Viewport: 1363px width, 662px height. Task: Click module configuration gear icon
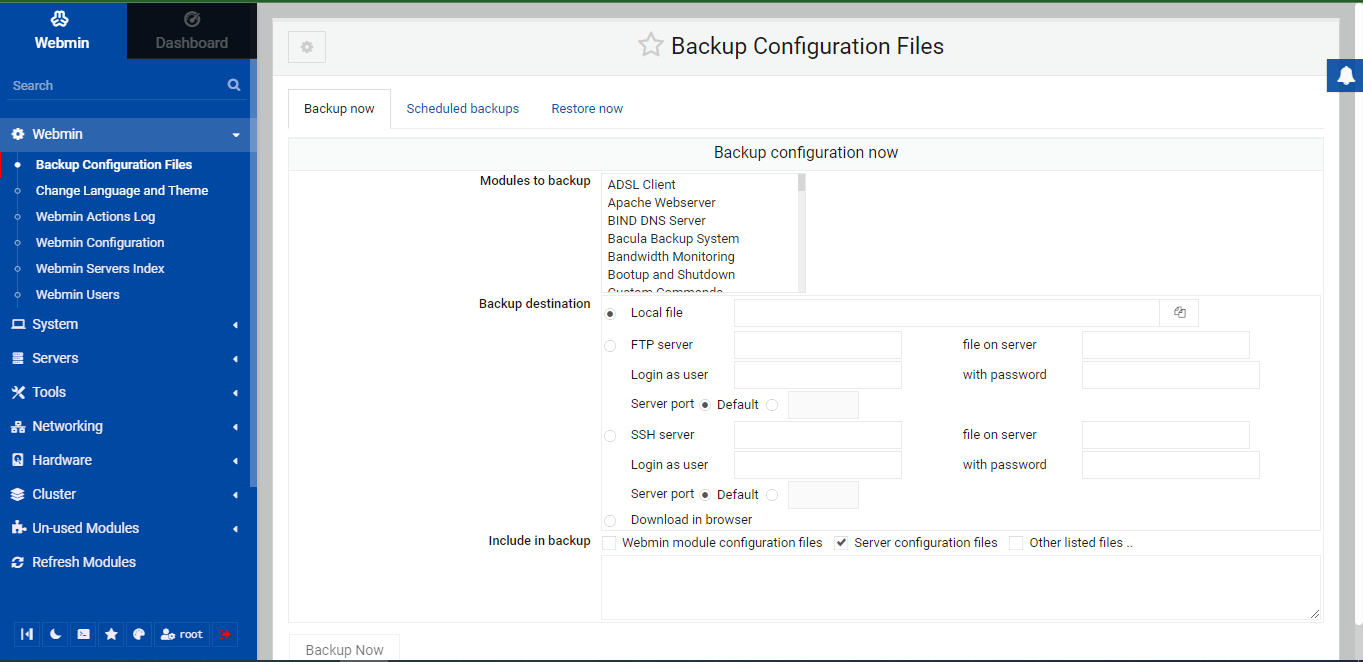pos(307,47)
